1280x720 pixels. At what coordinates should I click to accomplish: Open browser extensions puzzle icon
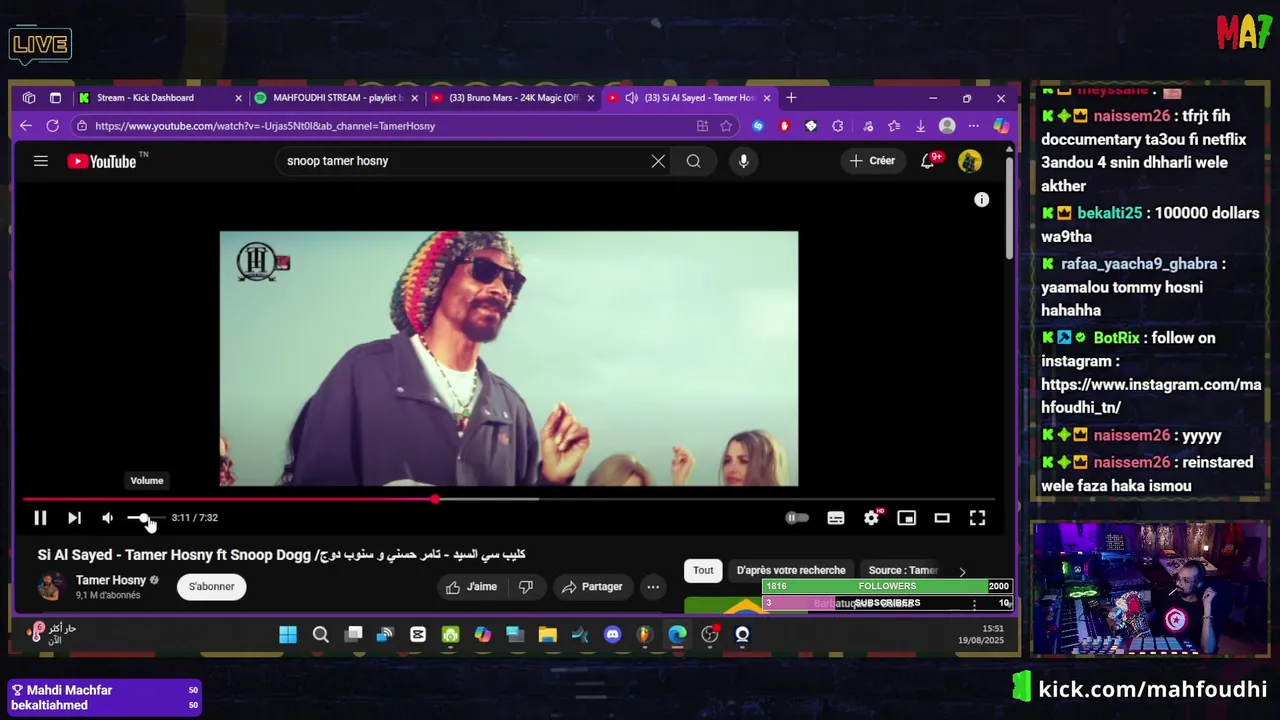pyautogui.click(x=838, y=126)
